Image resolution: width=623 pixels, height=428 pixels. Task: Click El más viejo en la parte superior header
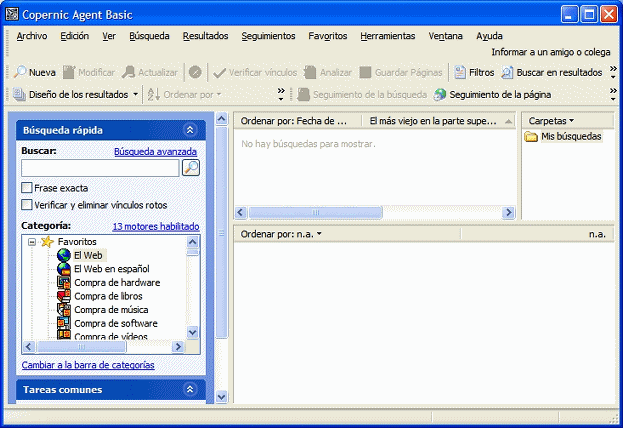coord(439,121)
